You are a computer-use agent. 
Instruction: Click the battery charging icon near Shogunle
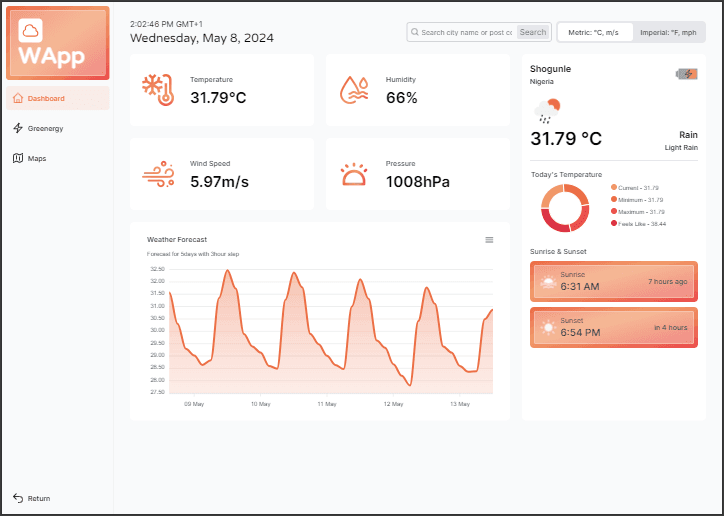coord(687,73)
